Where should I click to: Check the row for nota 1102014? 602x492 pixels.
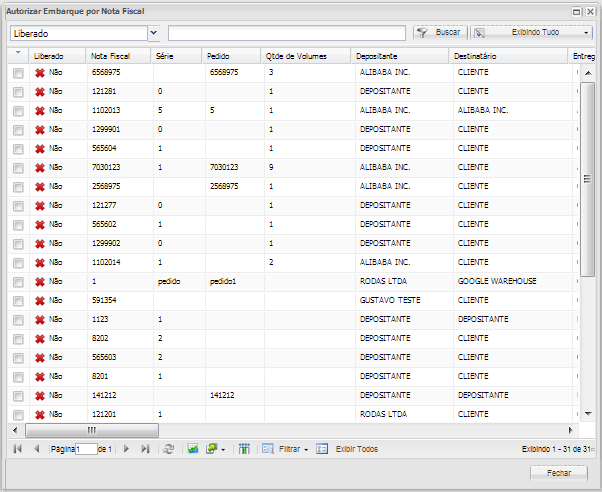coord(18,263)
